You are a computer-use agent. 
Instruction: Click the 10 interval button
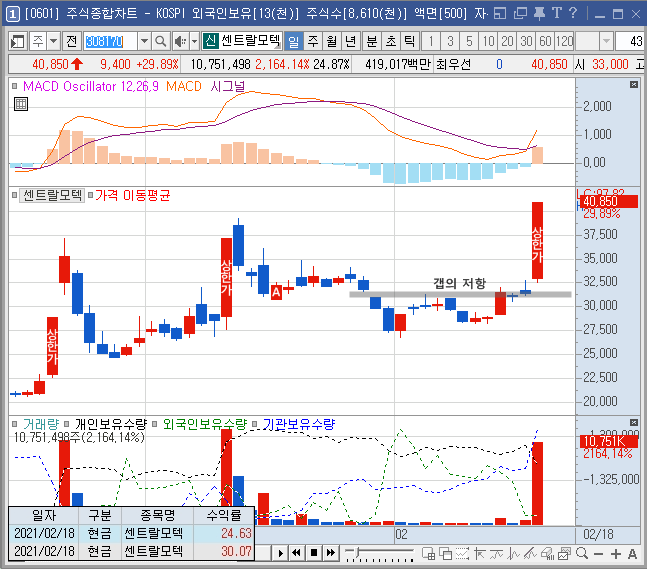[488, 41]
